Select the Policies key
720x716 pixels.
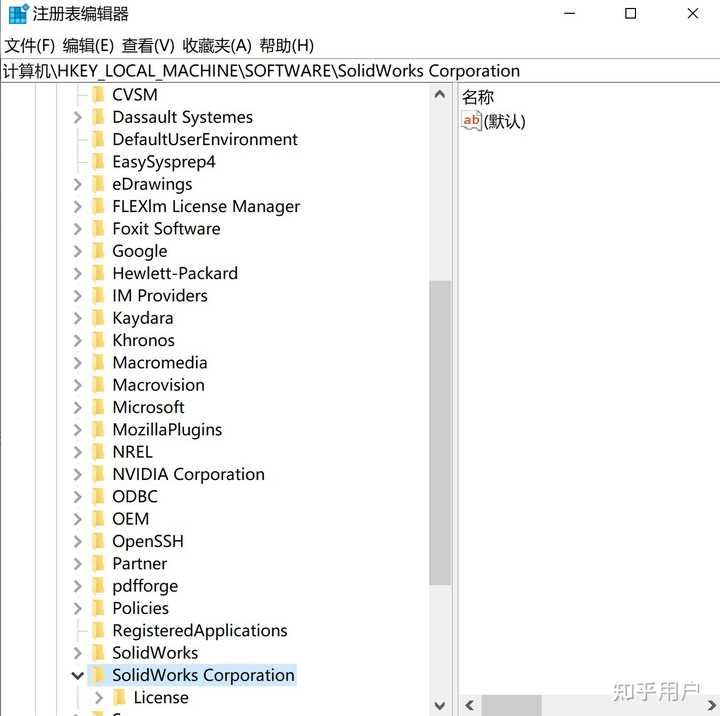coord(141,608)
